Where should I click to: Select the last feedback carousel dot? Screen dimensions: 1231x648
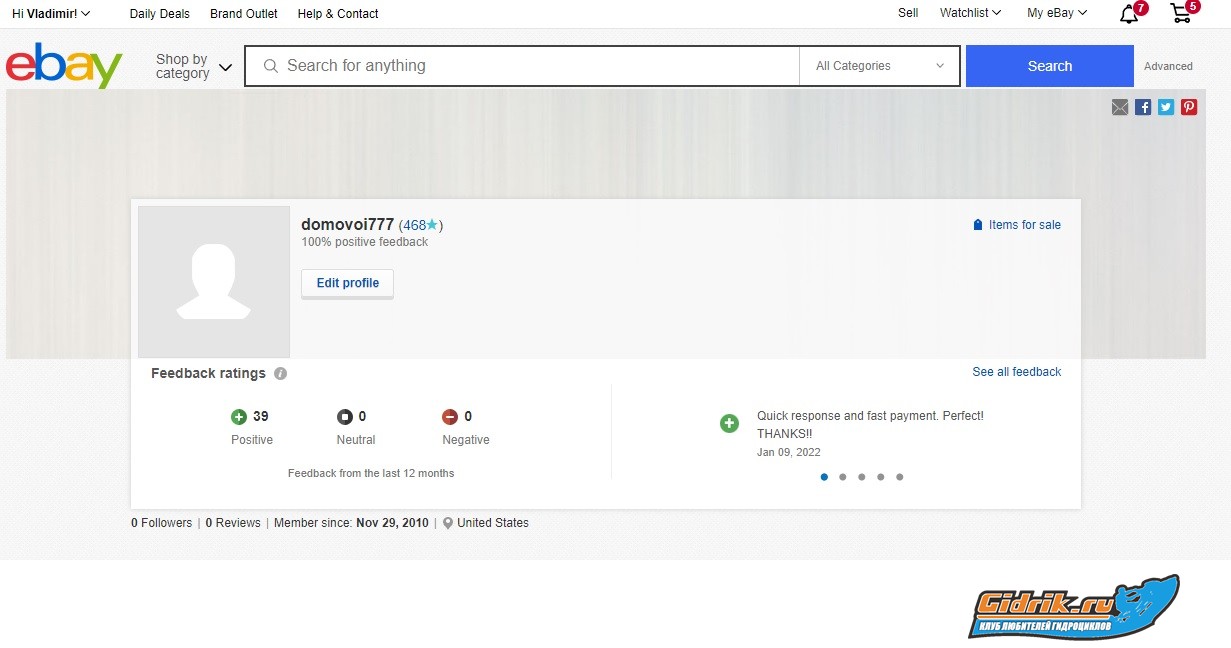900,477
